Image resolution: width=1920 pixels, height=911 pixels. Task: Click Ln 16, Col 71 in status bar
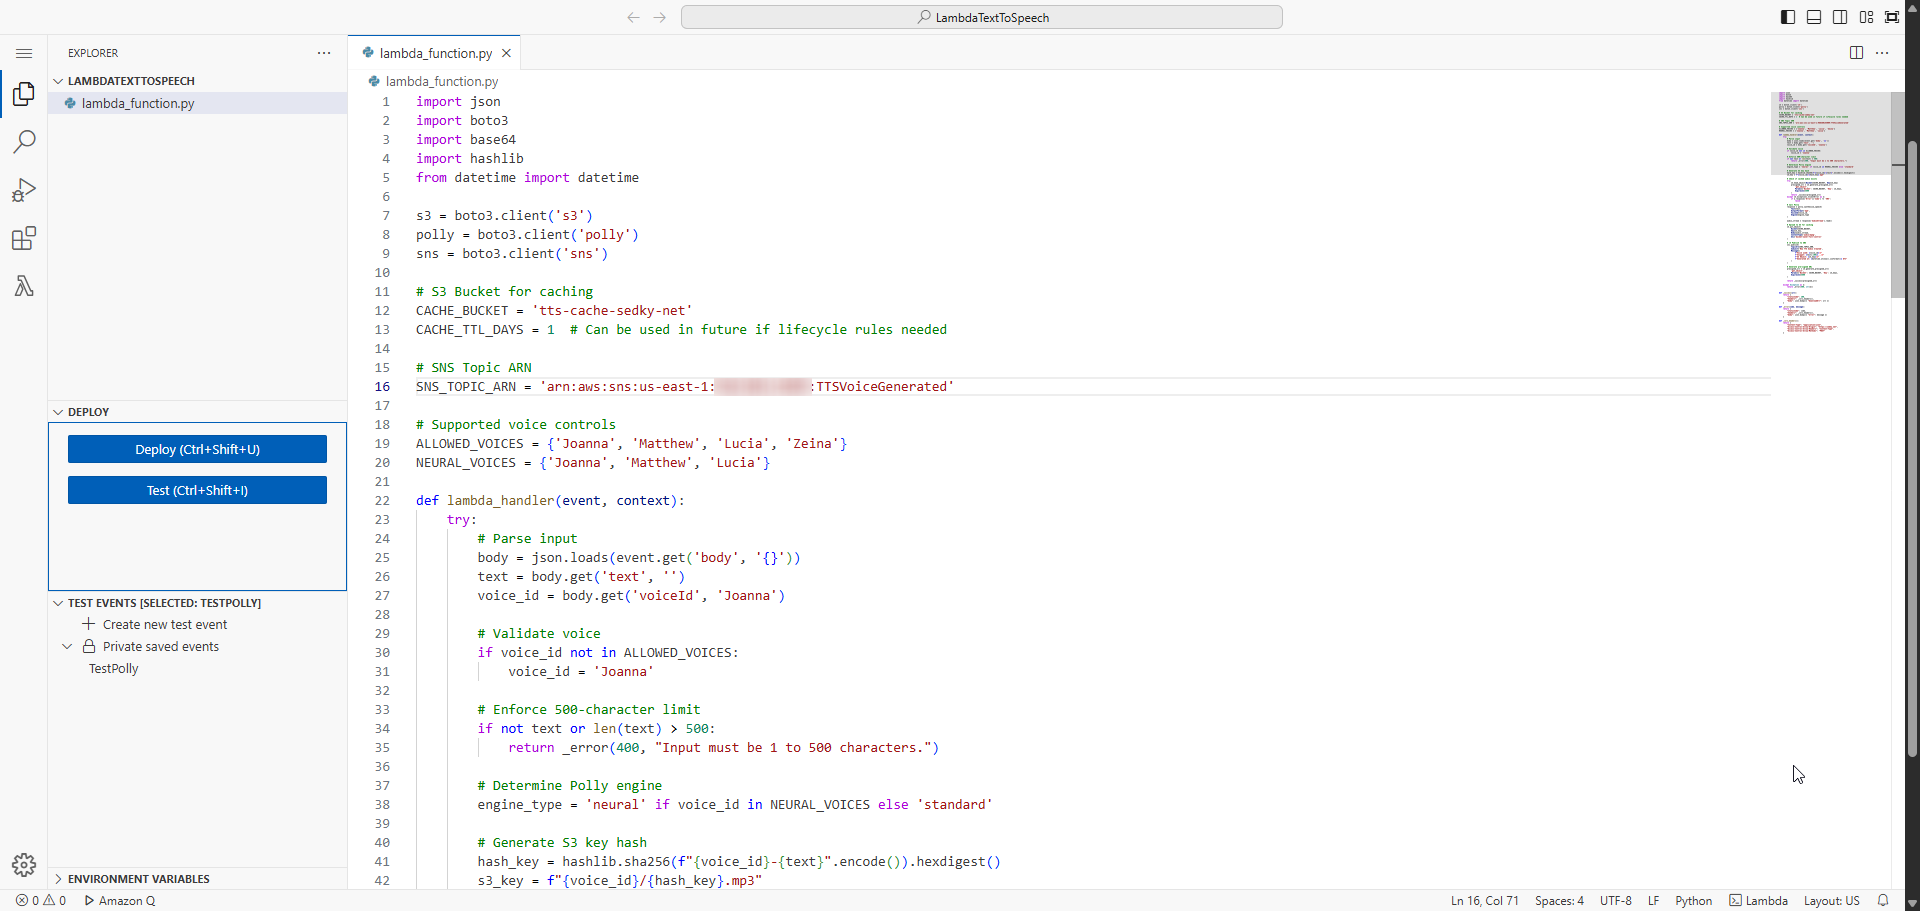coord(1484,900)
